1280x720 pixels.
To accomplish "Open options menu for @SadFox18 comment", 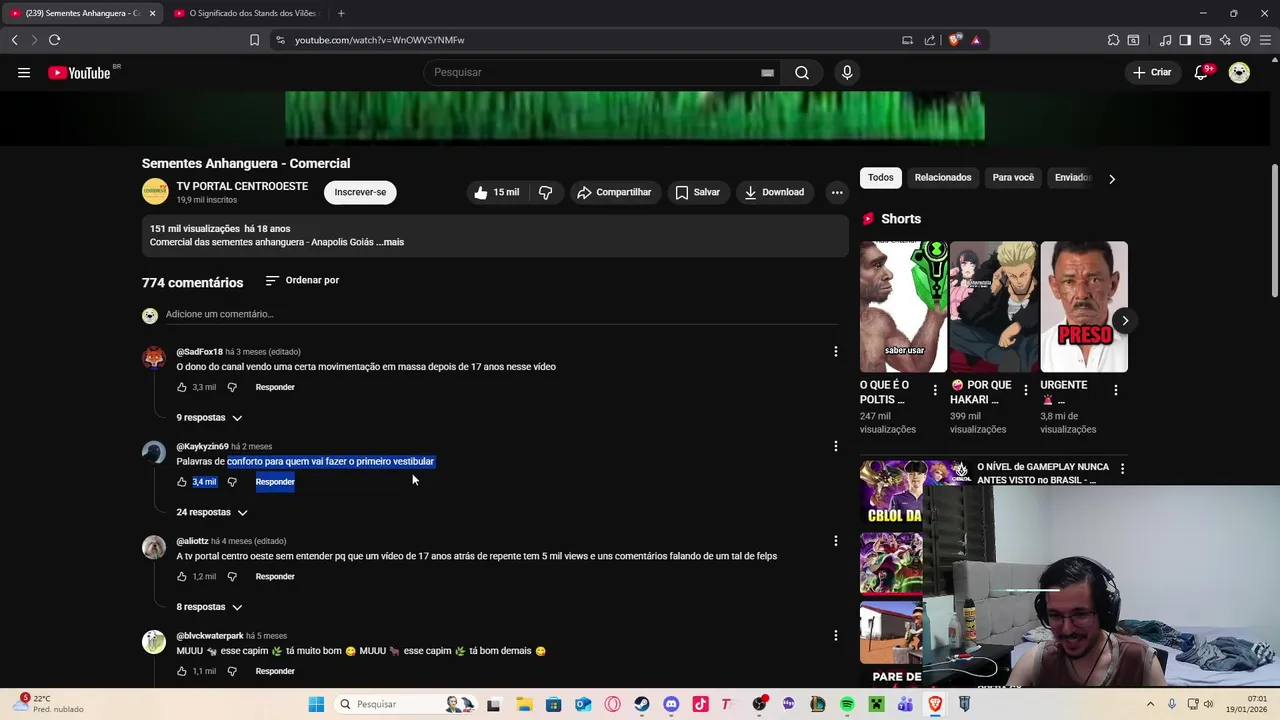I will point(836,351).
